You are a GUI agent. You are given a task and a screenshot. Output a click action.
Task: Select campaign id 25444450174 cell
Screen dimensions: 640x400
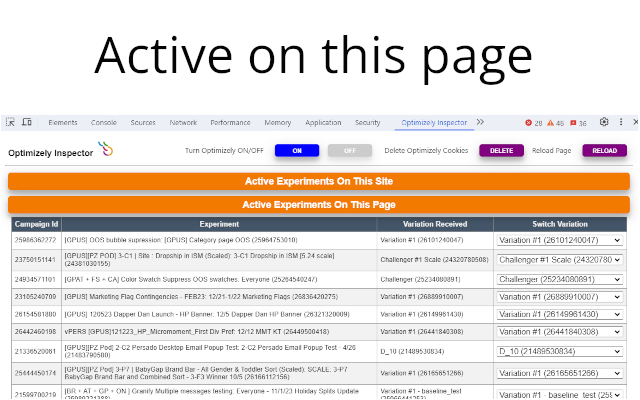(x=36, y=373)
